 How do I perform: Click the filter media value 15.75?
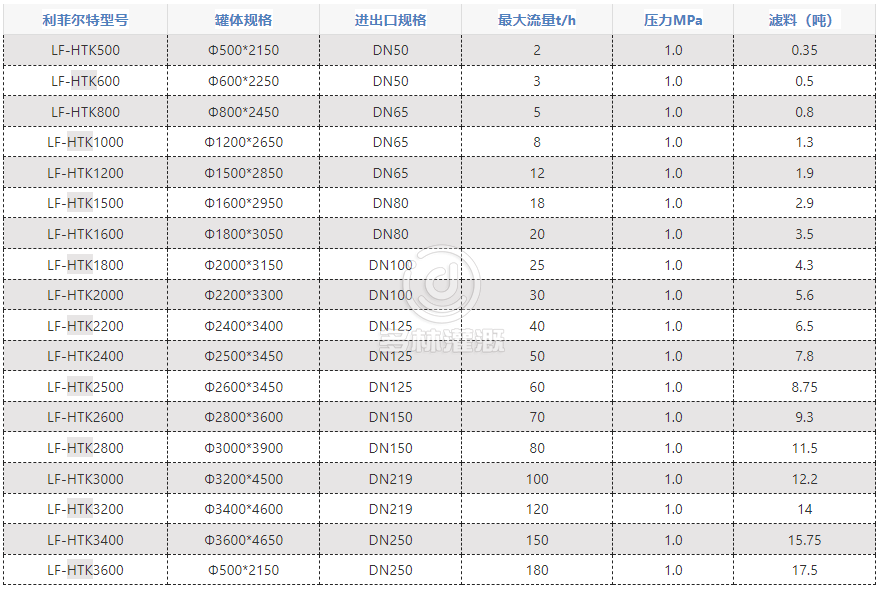(x=804, y=540)
